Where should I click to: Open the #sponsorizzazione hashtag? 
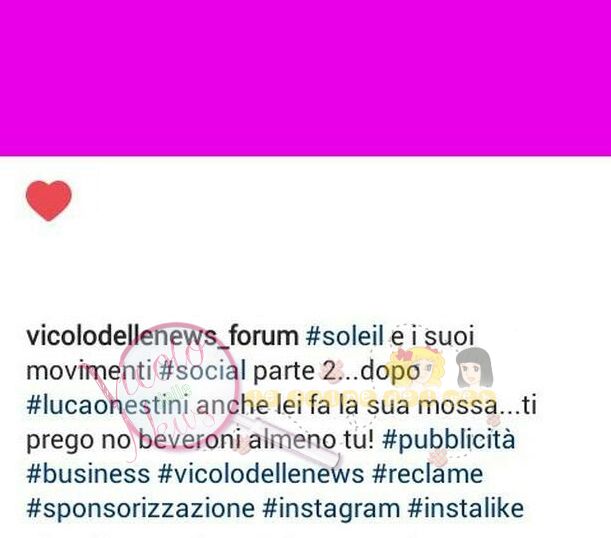140,509
